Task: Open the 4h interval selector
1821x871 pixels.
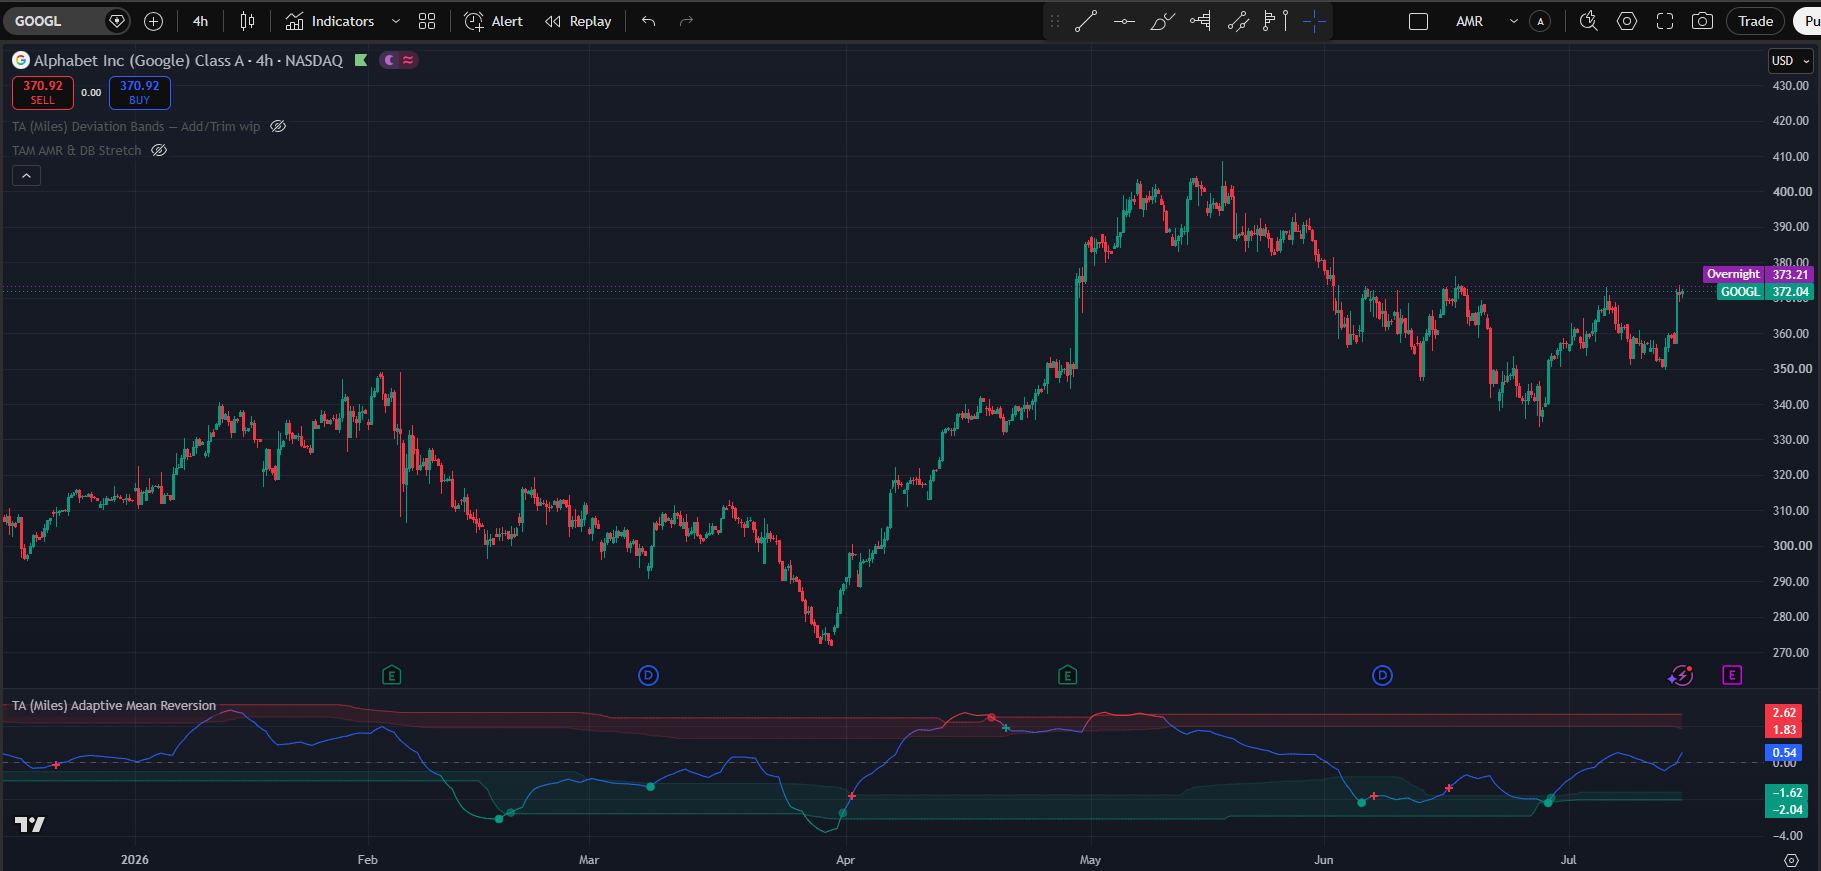Action: pyautogui.click(x=200, y=21)
